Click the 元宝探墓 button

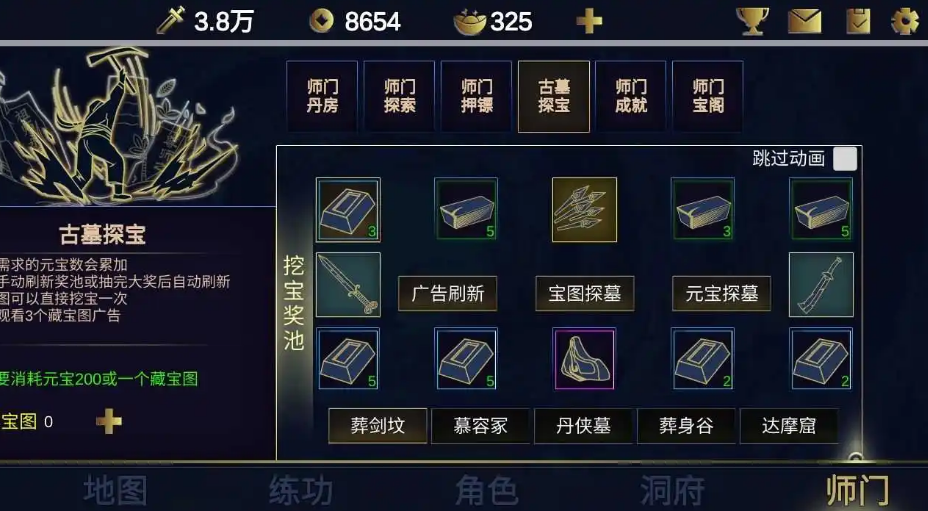pyautogui.click(x=721, y=294)
